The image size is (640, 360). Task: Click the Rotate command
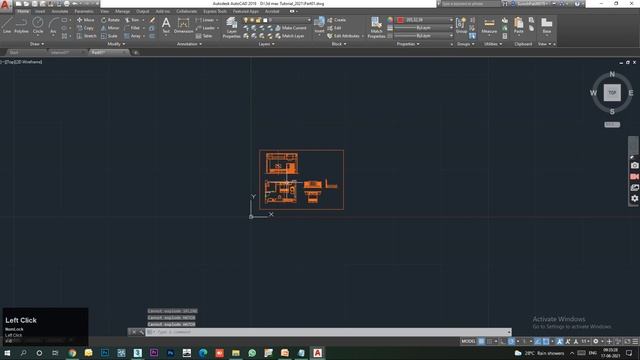[110, 20]
